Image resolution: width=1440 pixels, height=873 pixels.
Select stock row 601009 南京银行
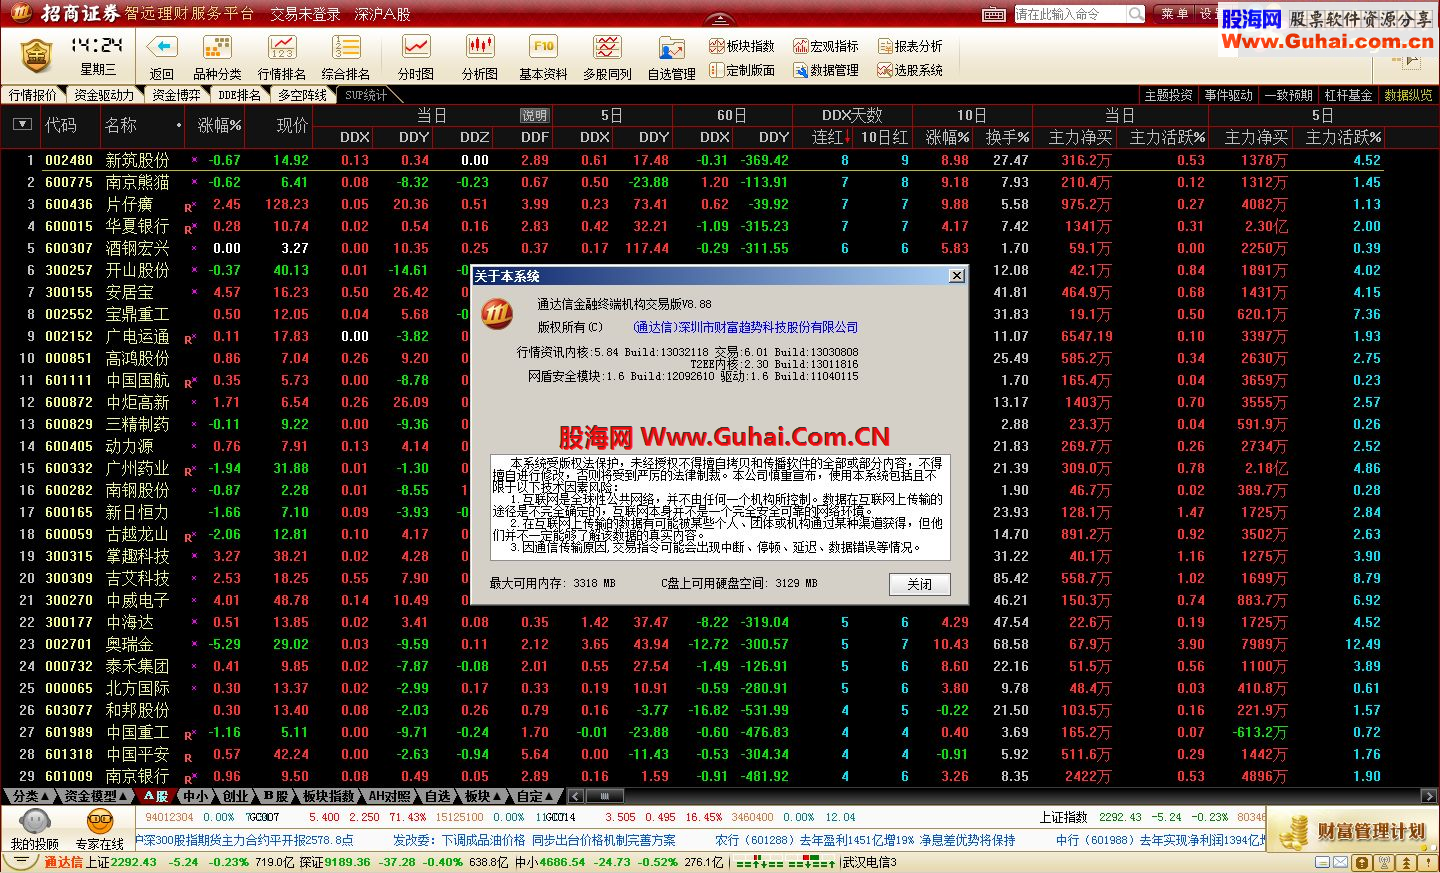[x=692, y=776]
